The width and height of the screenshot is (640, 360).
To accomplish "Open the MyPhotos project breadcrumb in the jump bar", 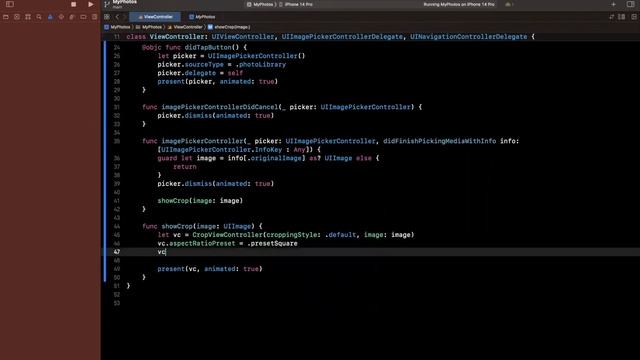I will [117, 27].
